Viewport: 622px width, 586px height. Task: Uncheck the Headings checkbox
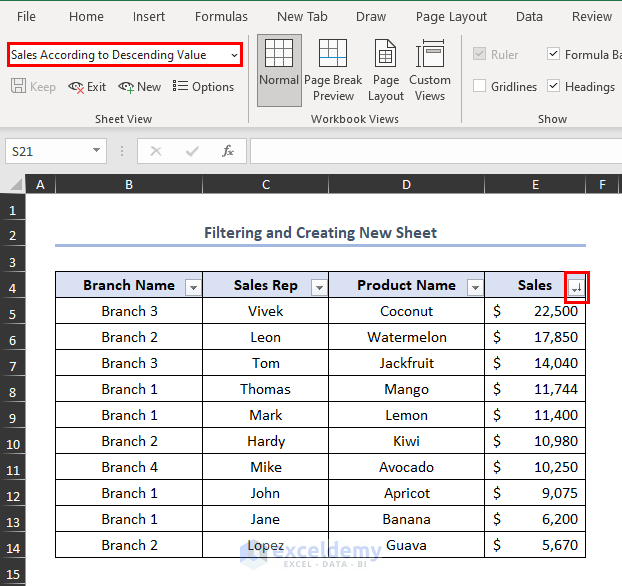[554, 87]
